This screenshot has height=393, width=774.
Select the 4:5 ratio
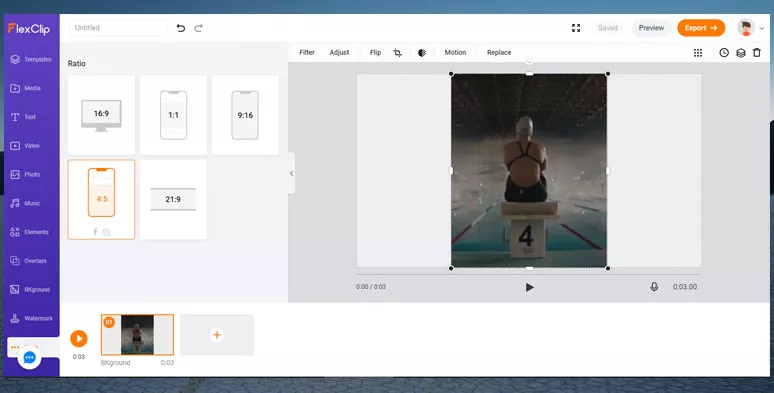(101, 199)
